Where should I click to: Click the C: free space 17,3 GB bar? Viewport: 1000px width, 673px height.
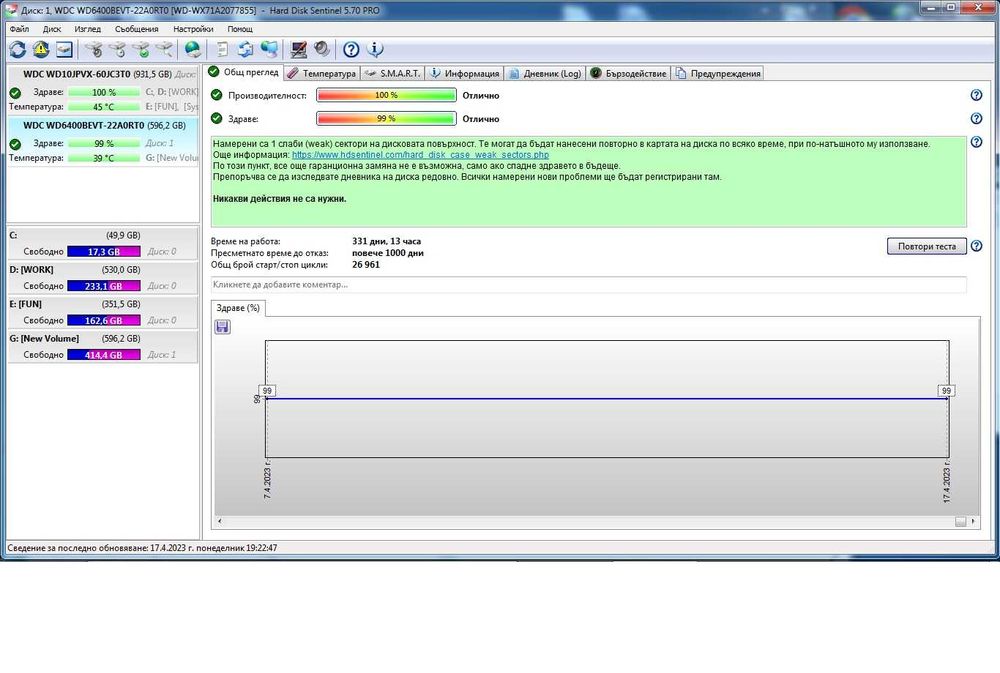coord(104,251)
